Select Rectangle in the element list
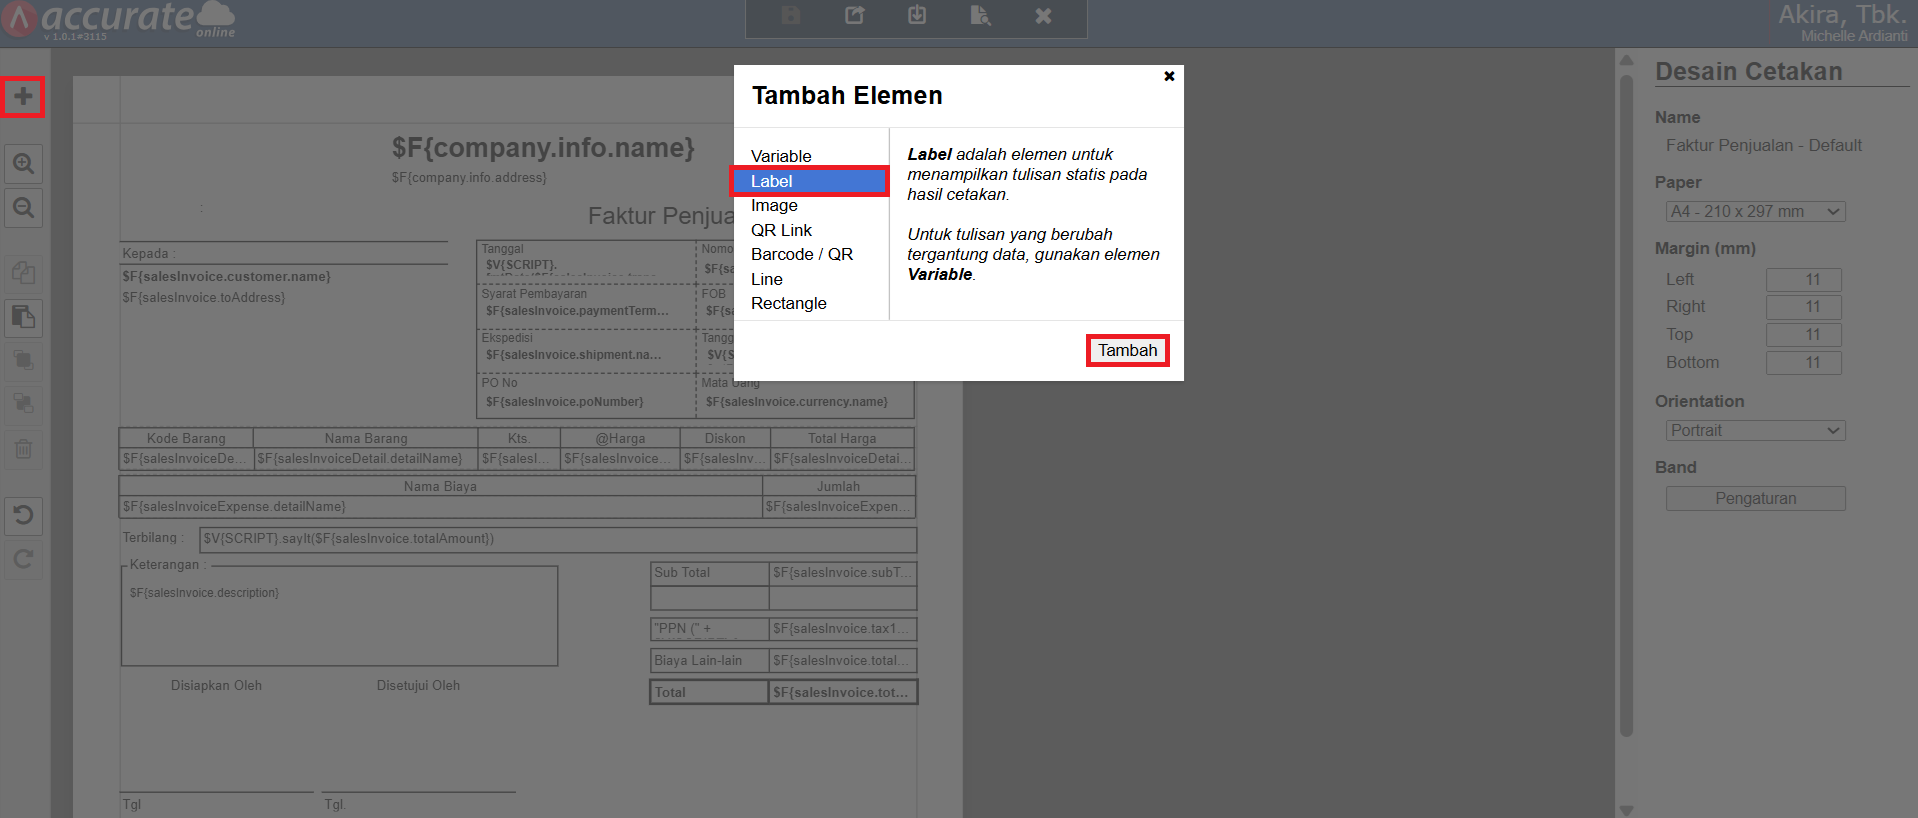Screen dimensions: 1918x818 point(788,303)
